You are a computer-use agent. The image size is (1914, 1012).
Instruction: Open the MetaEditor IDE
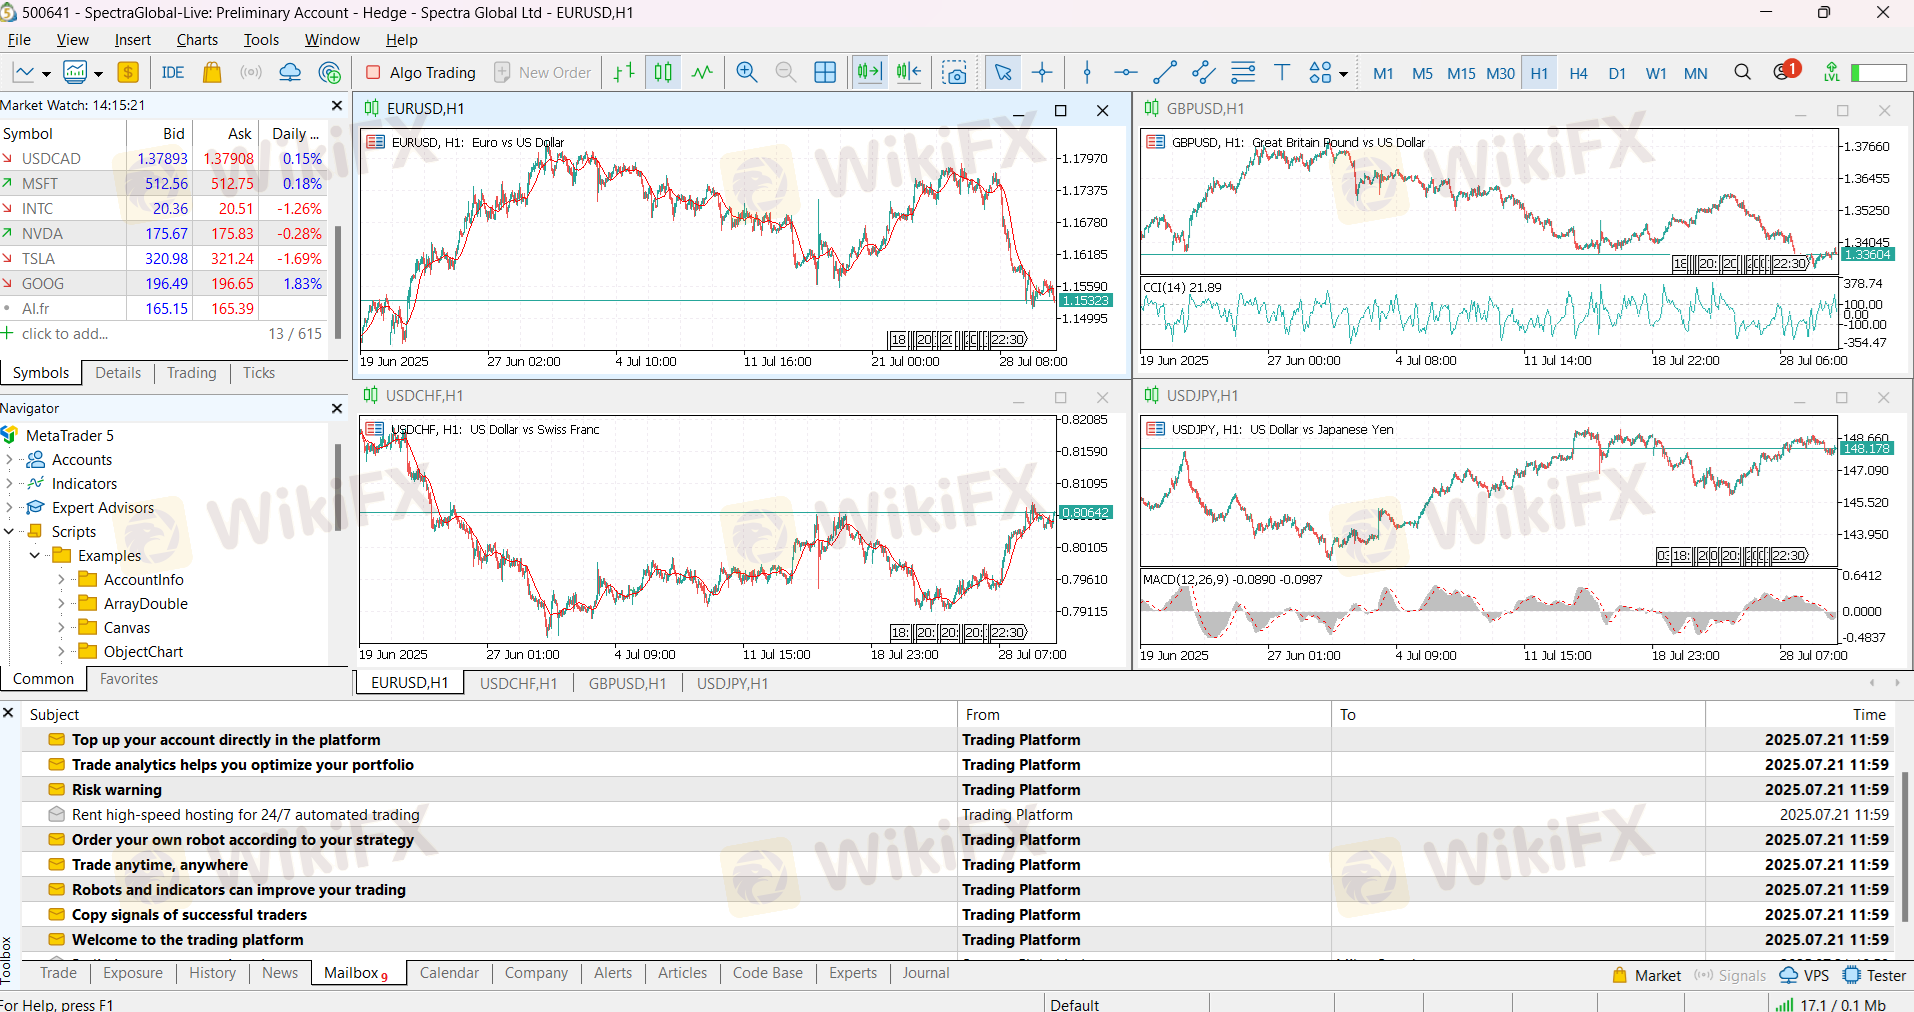click(172, 72)
